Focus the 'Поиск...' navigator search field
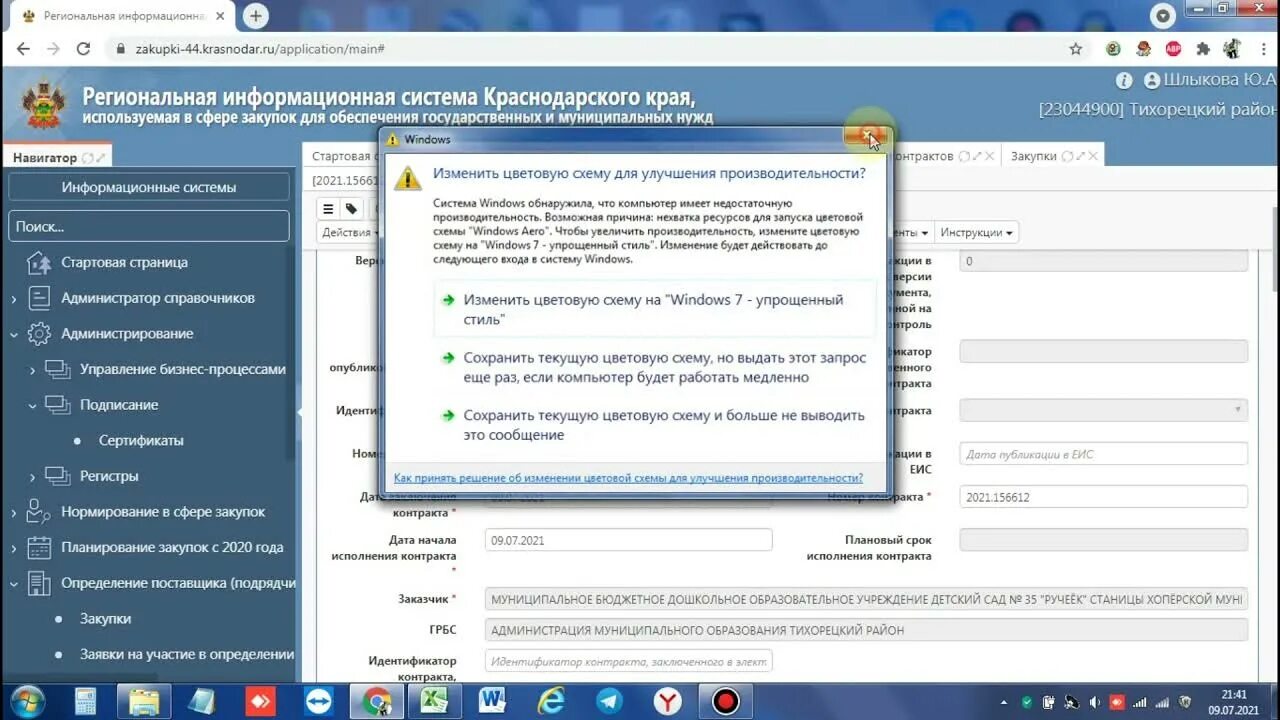 (x=149, y=226)
